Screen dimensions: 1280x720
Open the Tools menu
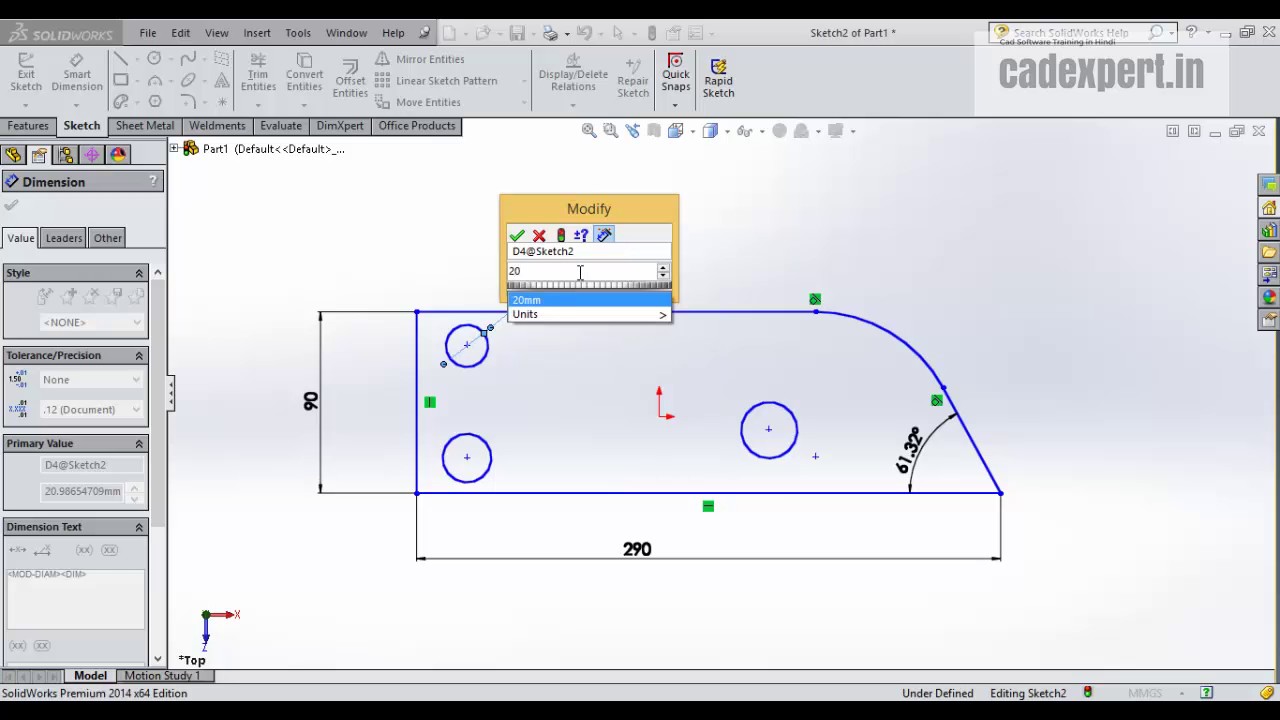click(x=298, y=33)
